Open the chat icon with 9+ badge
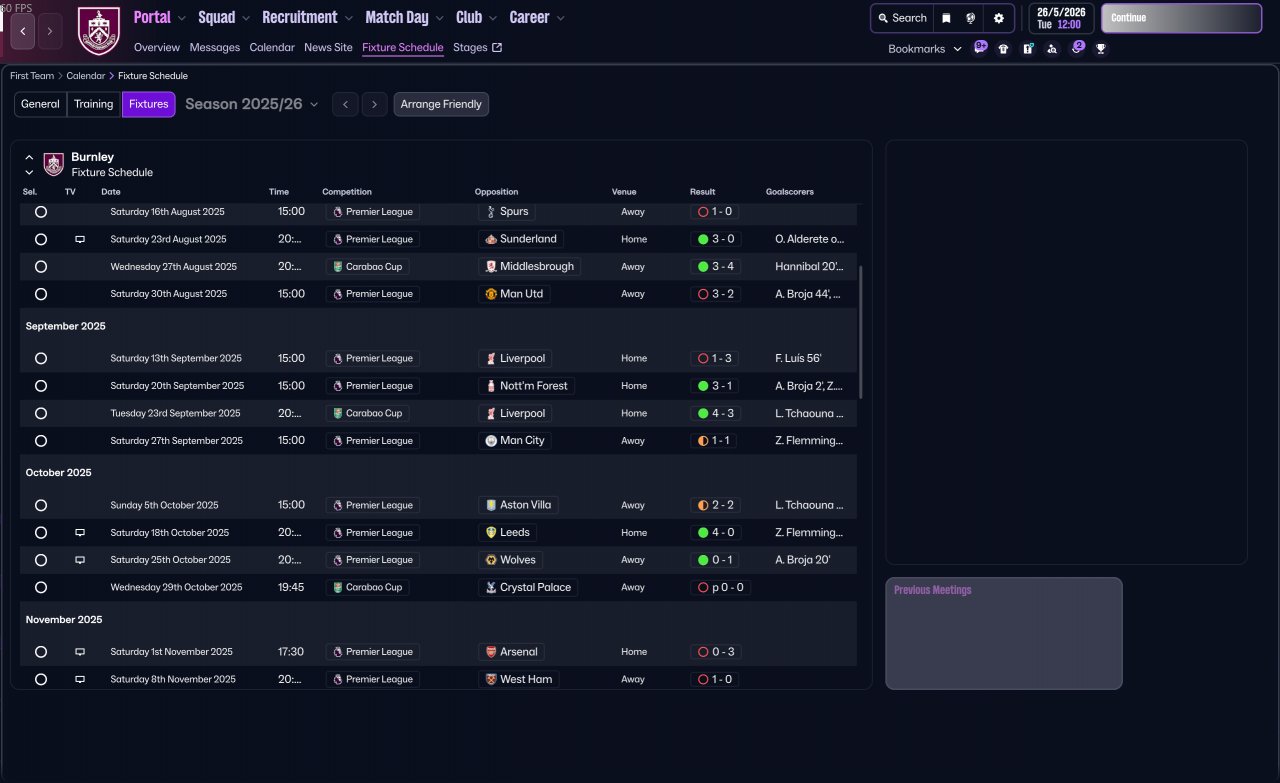The height and width of the screenshot is (783, 1280). [x=980, y=47]
